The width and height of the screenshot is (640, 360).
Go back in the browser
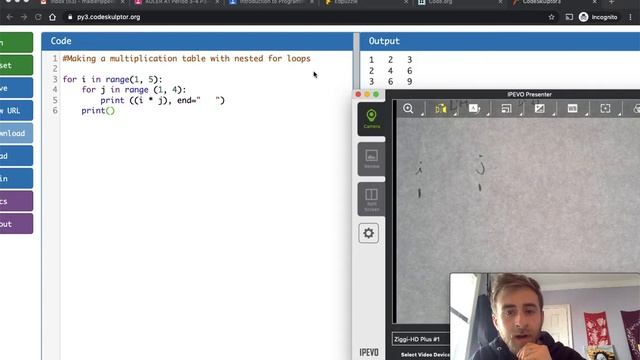(9, 17)
